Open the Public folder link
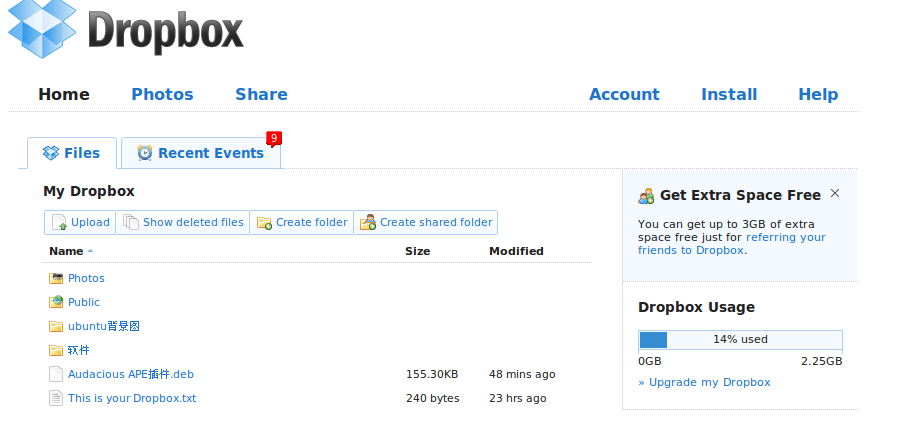The height and width of the screenshot is (432, 909). pos(84,302)
